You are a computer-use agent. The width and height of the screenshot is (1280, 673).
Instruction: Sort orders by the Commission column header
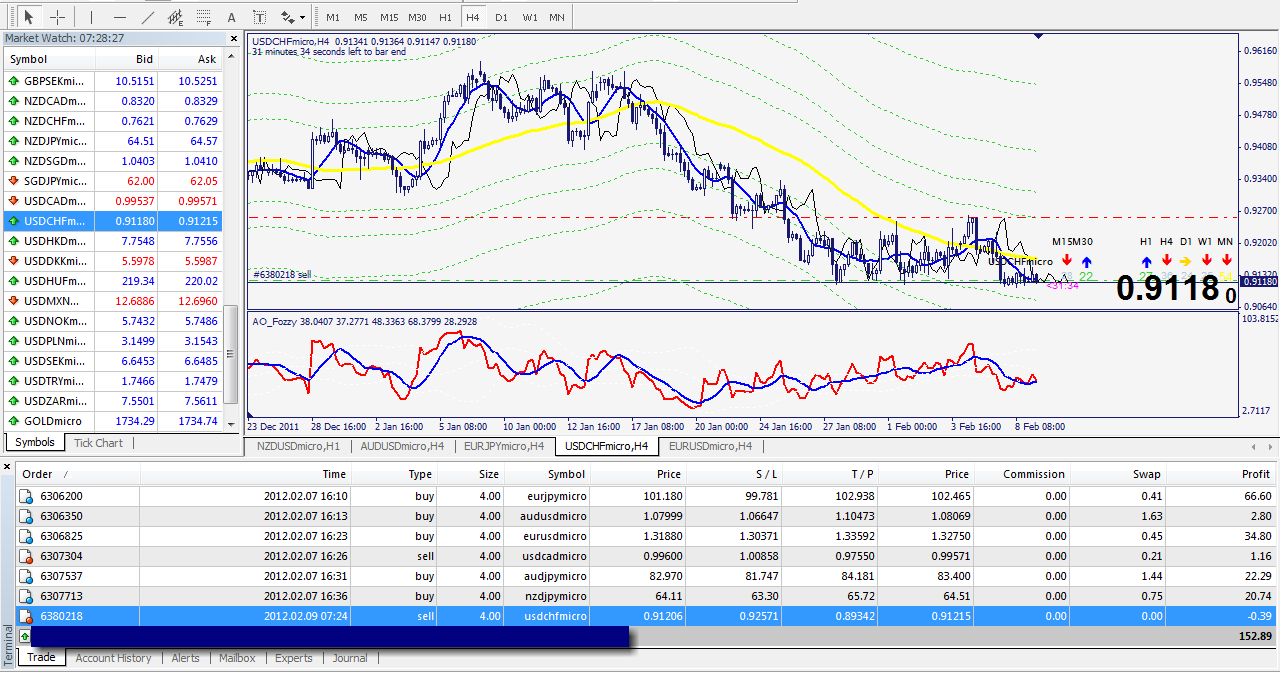point(1022,474)
